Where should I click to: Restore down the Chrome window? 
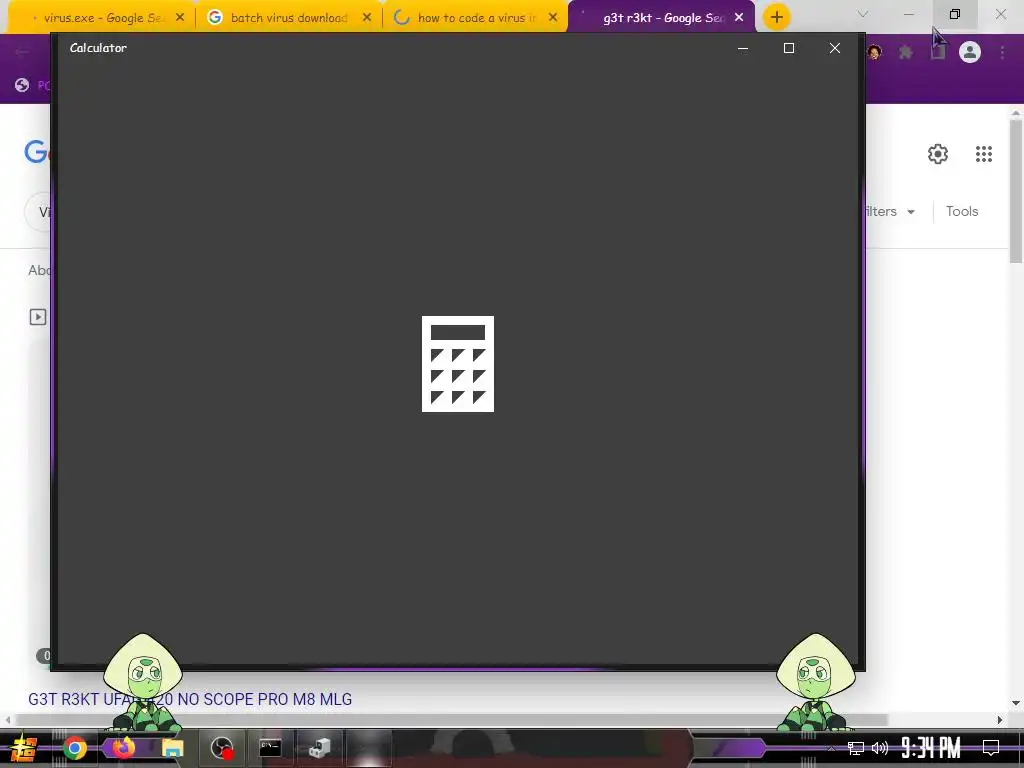point(955,14)
